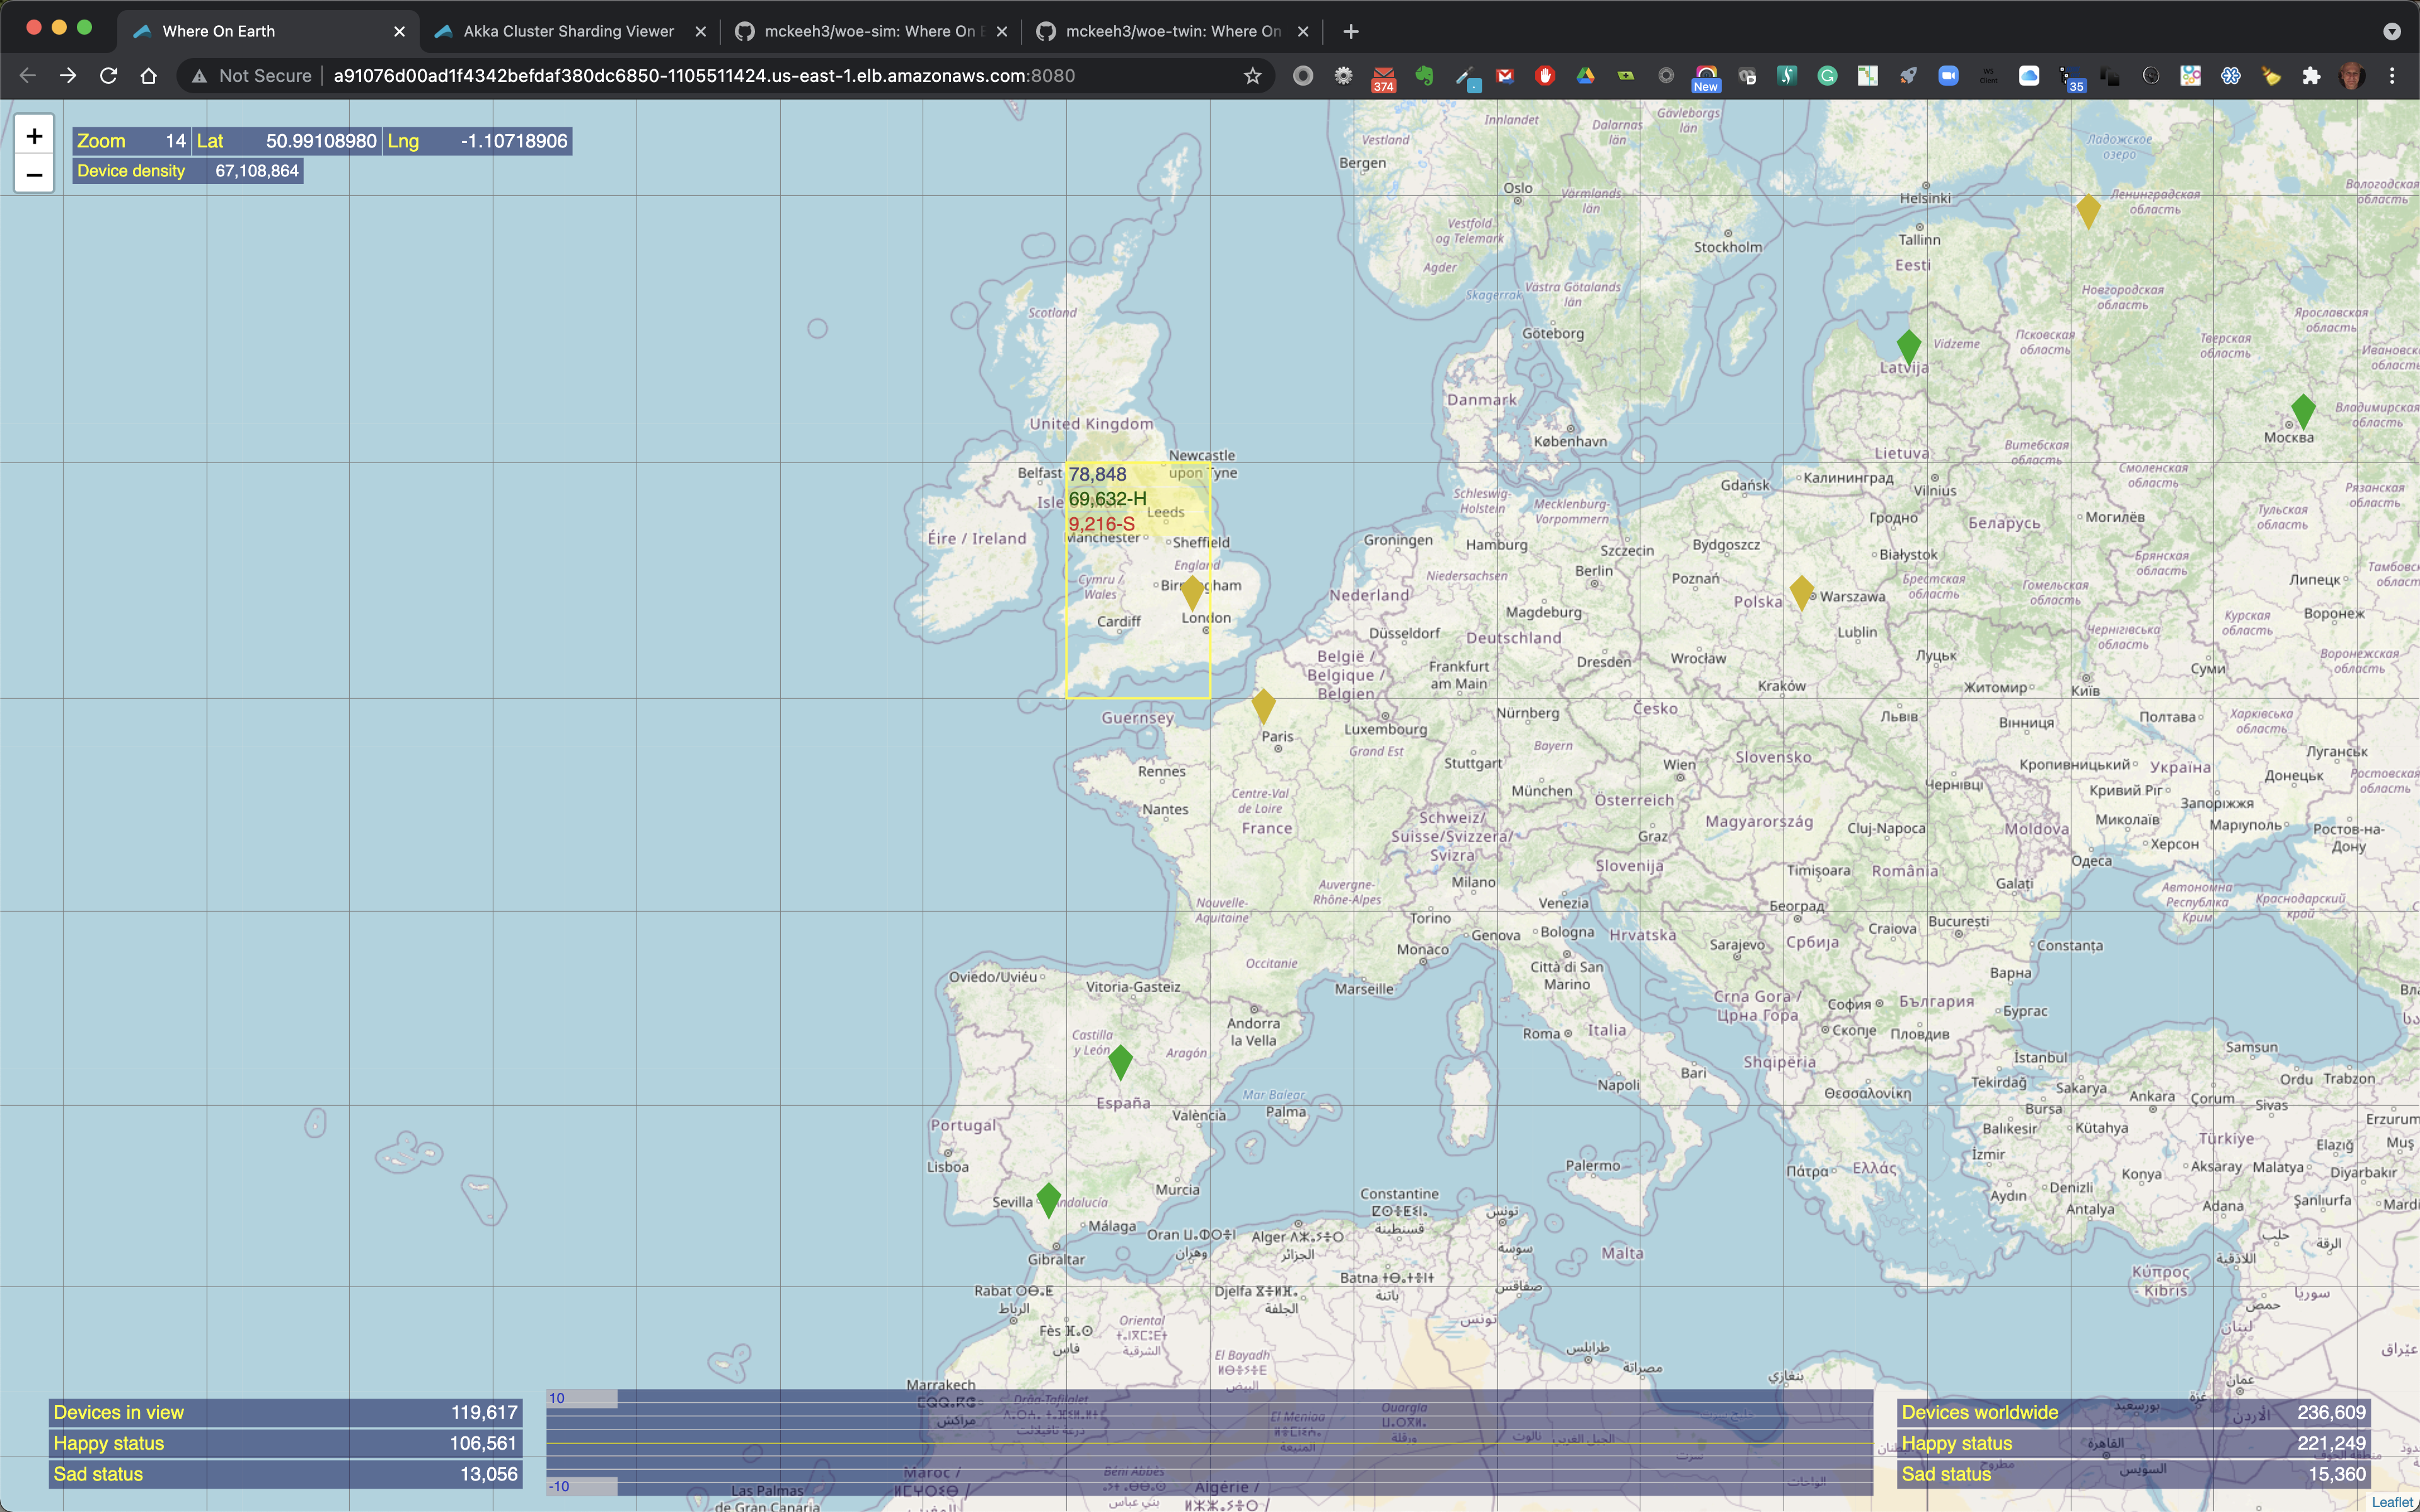This screenshot has height=1512, width=2420.
Task: Click the AdBlock stop-hand extension icon
Action: click(x=1545, y=76)
